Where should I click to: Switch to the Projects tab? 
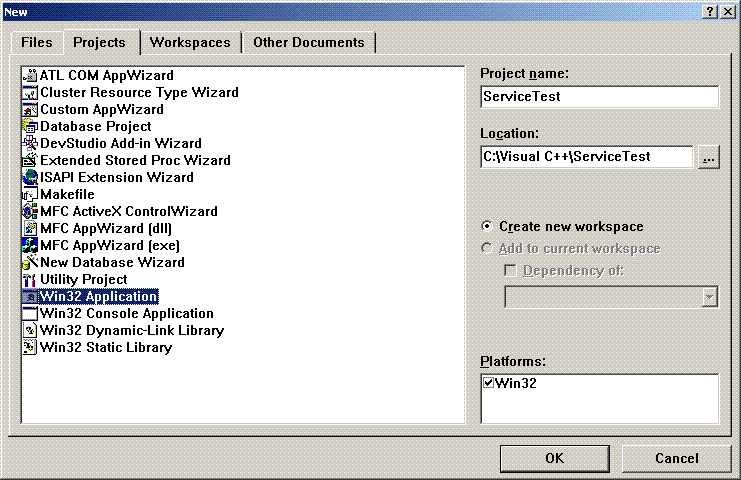point(100,43)
